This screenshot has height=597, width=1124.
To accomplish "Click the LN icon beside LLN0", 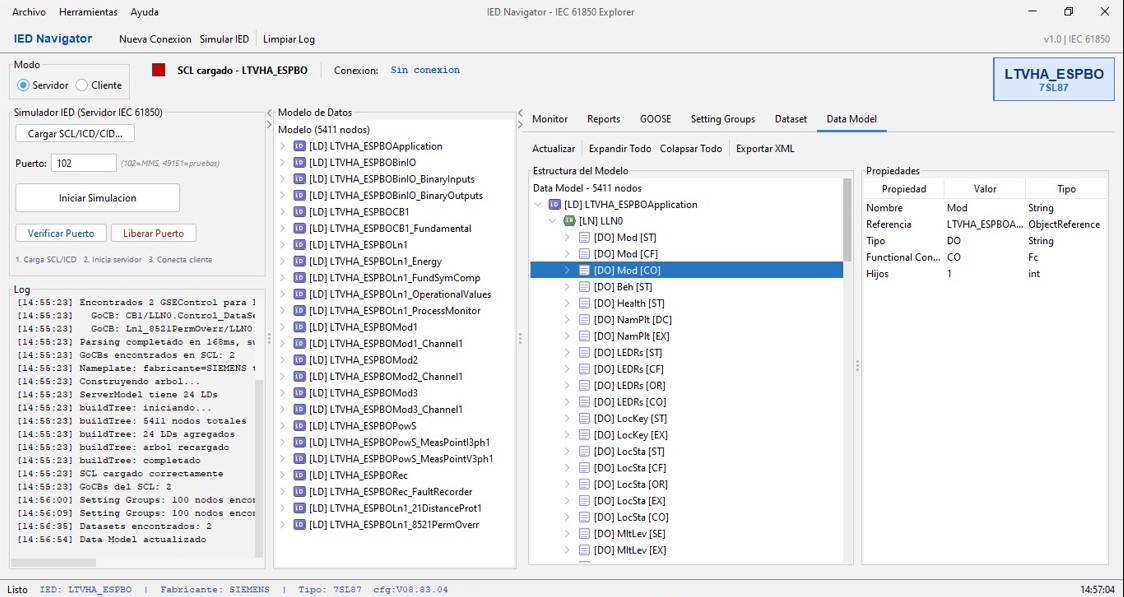I will [570, 221].
